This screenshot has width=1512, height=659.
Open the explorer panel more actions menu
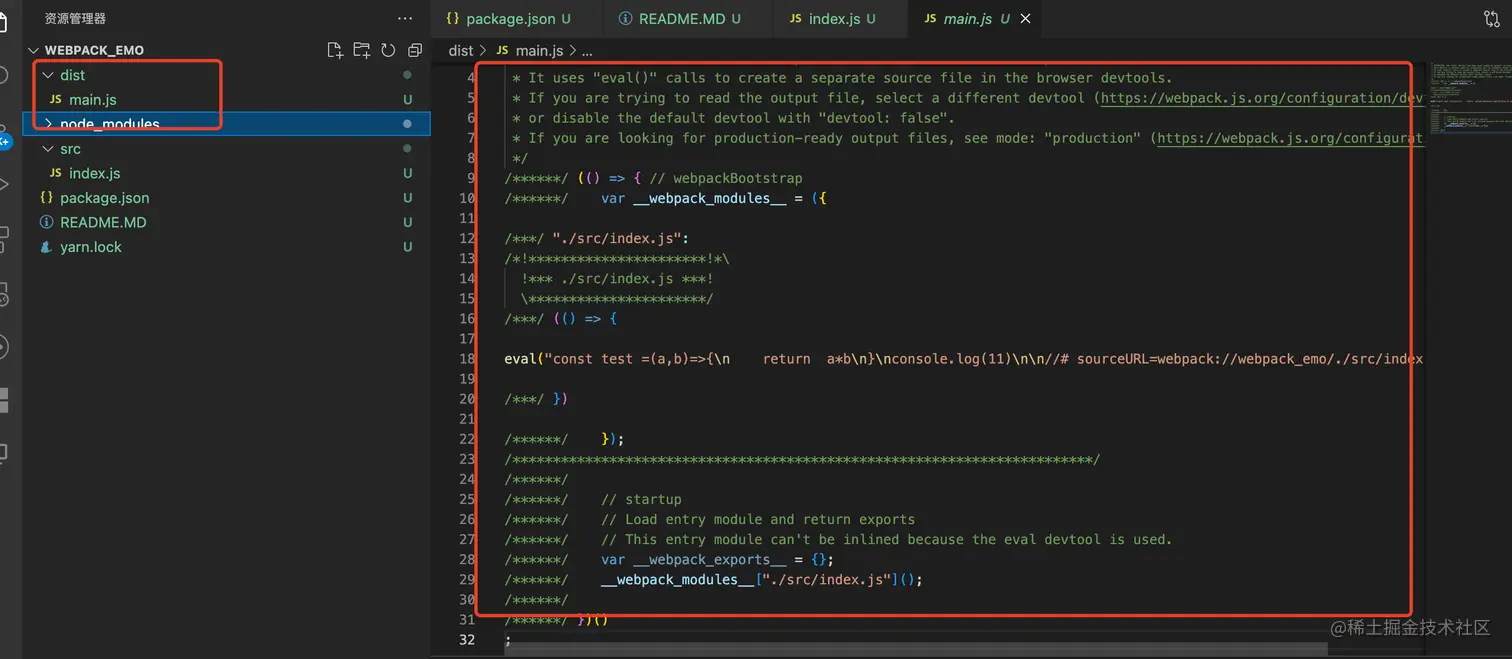405,18
